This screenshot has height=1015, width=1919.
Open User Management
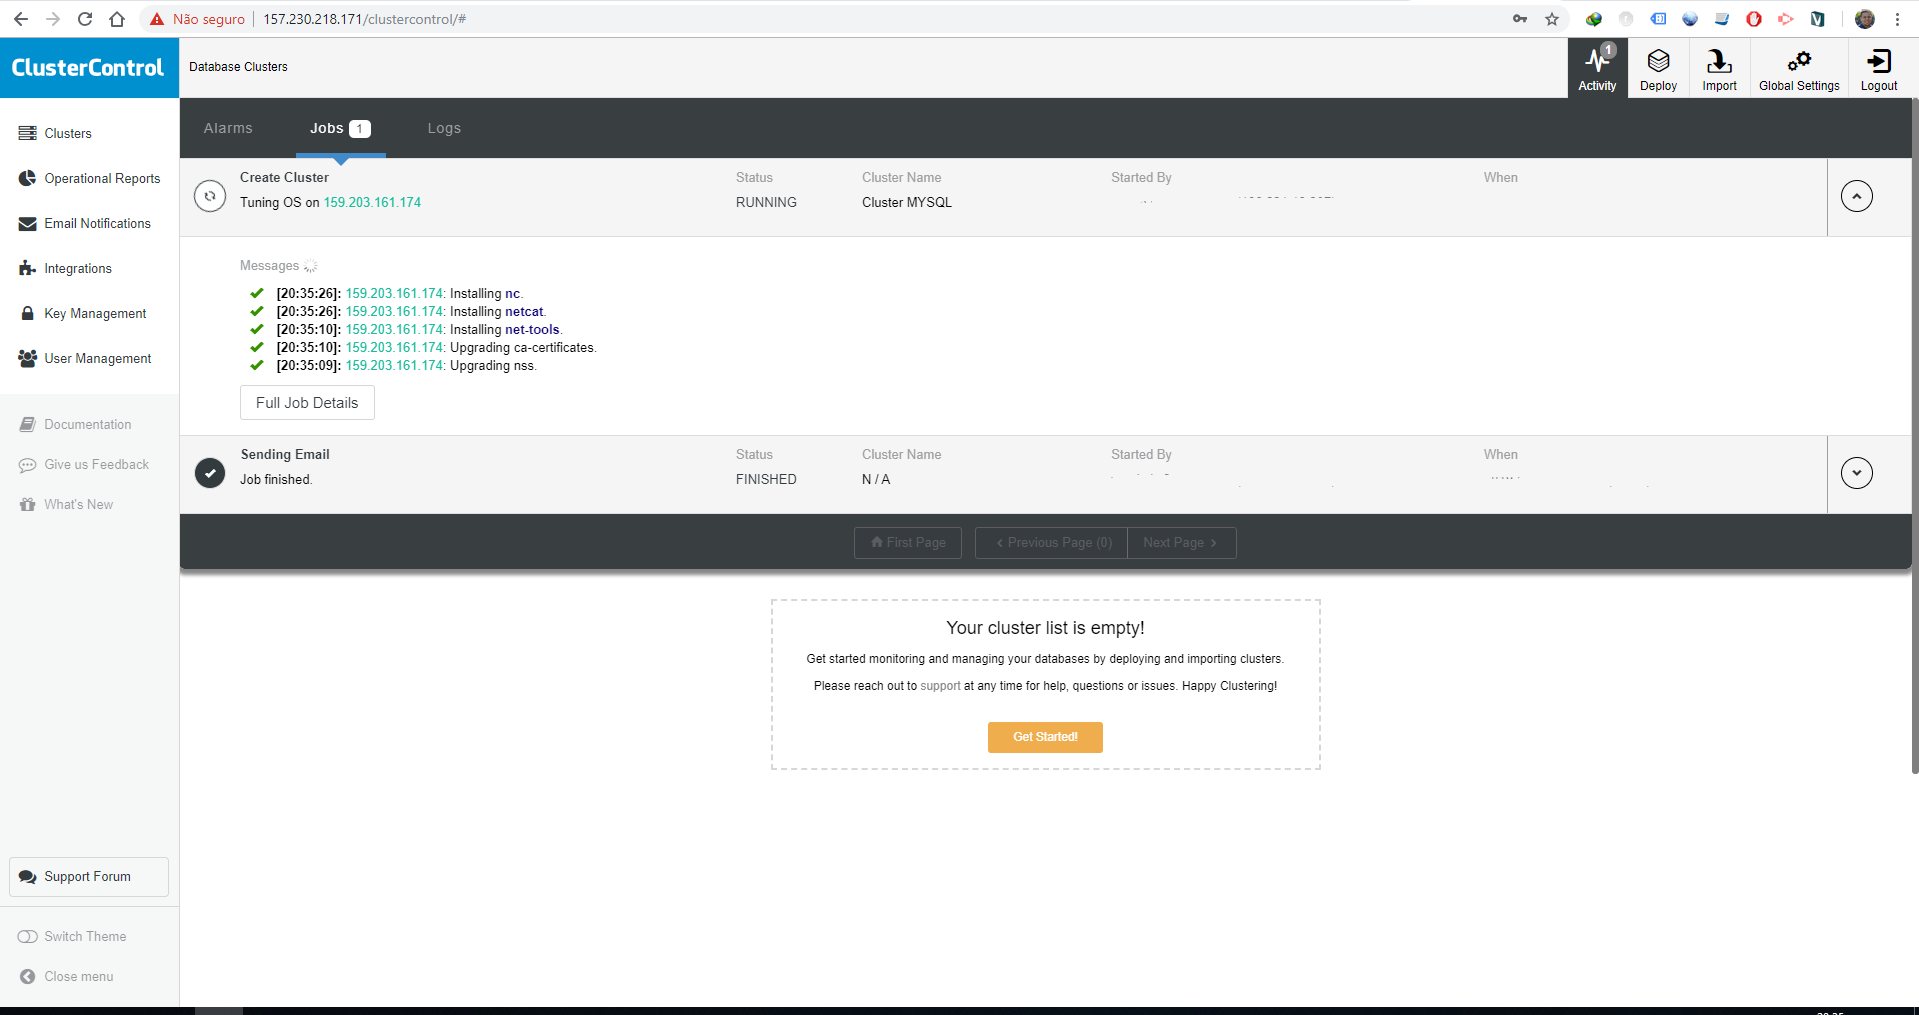(x=97, y=358)
